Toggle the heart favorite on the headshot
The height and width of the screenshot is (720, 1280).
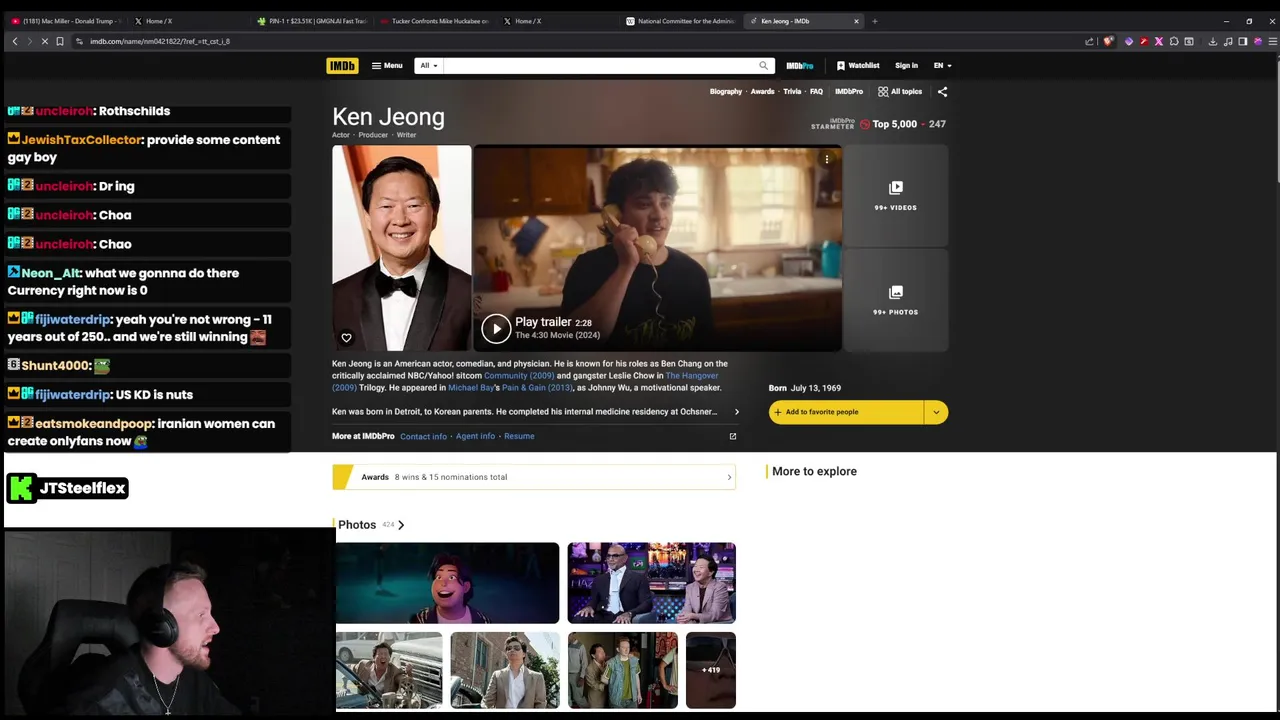346,338
